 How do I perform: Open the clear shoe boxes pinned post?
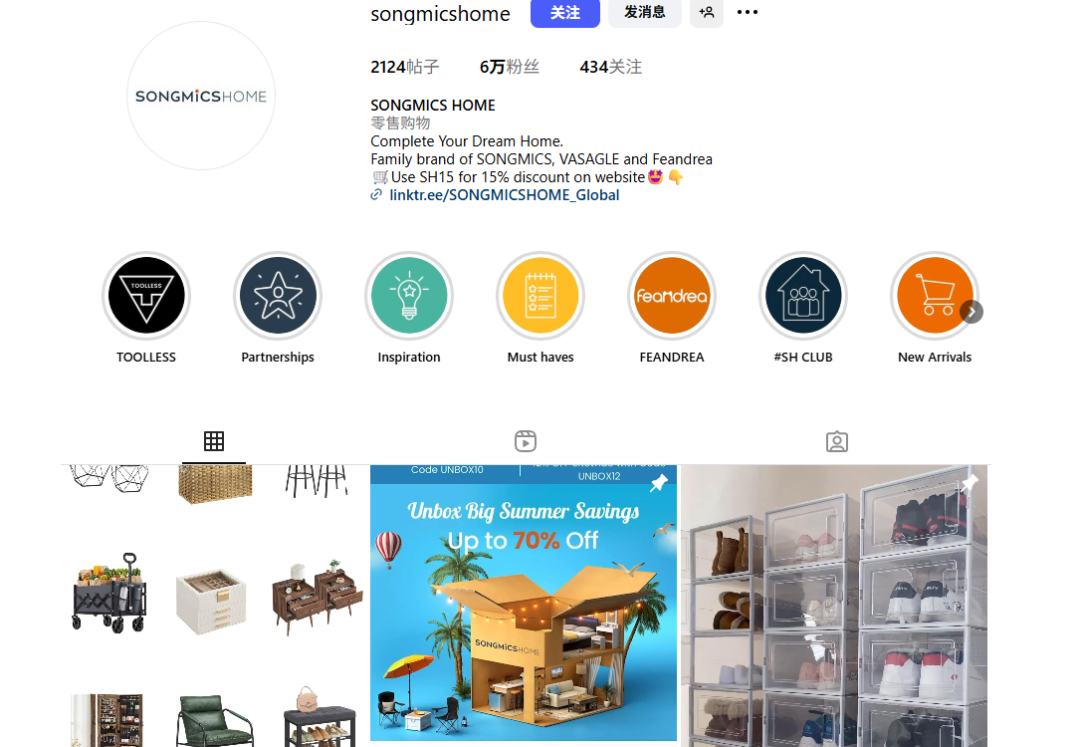[x=834, y=606]
